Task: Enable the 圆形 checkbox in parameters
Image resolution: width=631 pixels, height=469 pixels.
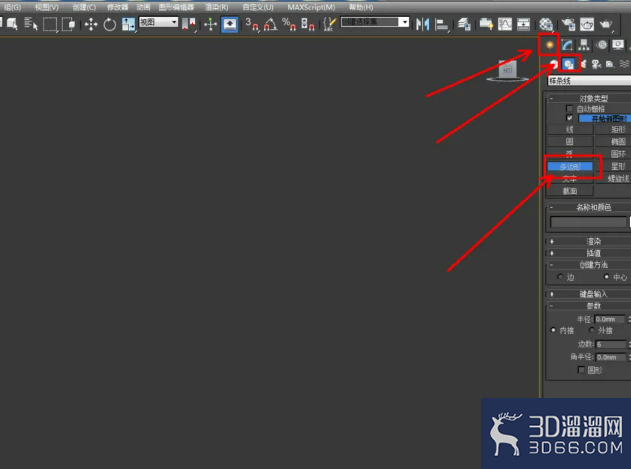Action: tap(581, 370)
